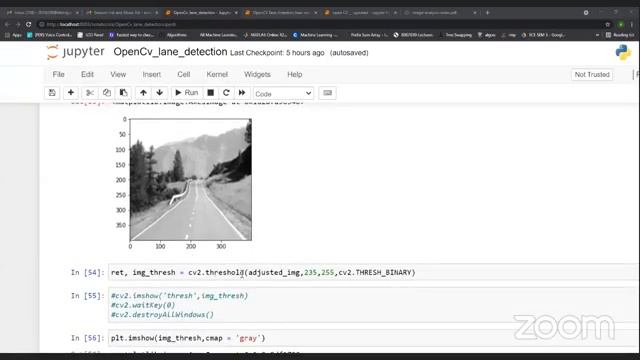Select the plt.imshow(img_thresh) cell
This screenshot has height=360, width=640.
coord(373,338)
